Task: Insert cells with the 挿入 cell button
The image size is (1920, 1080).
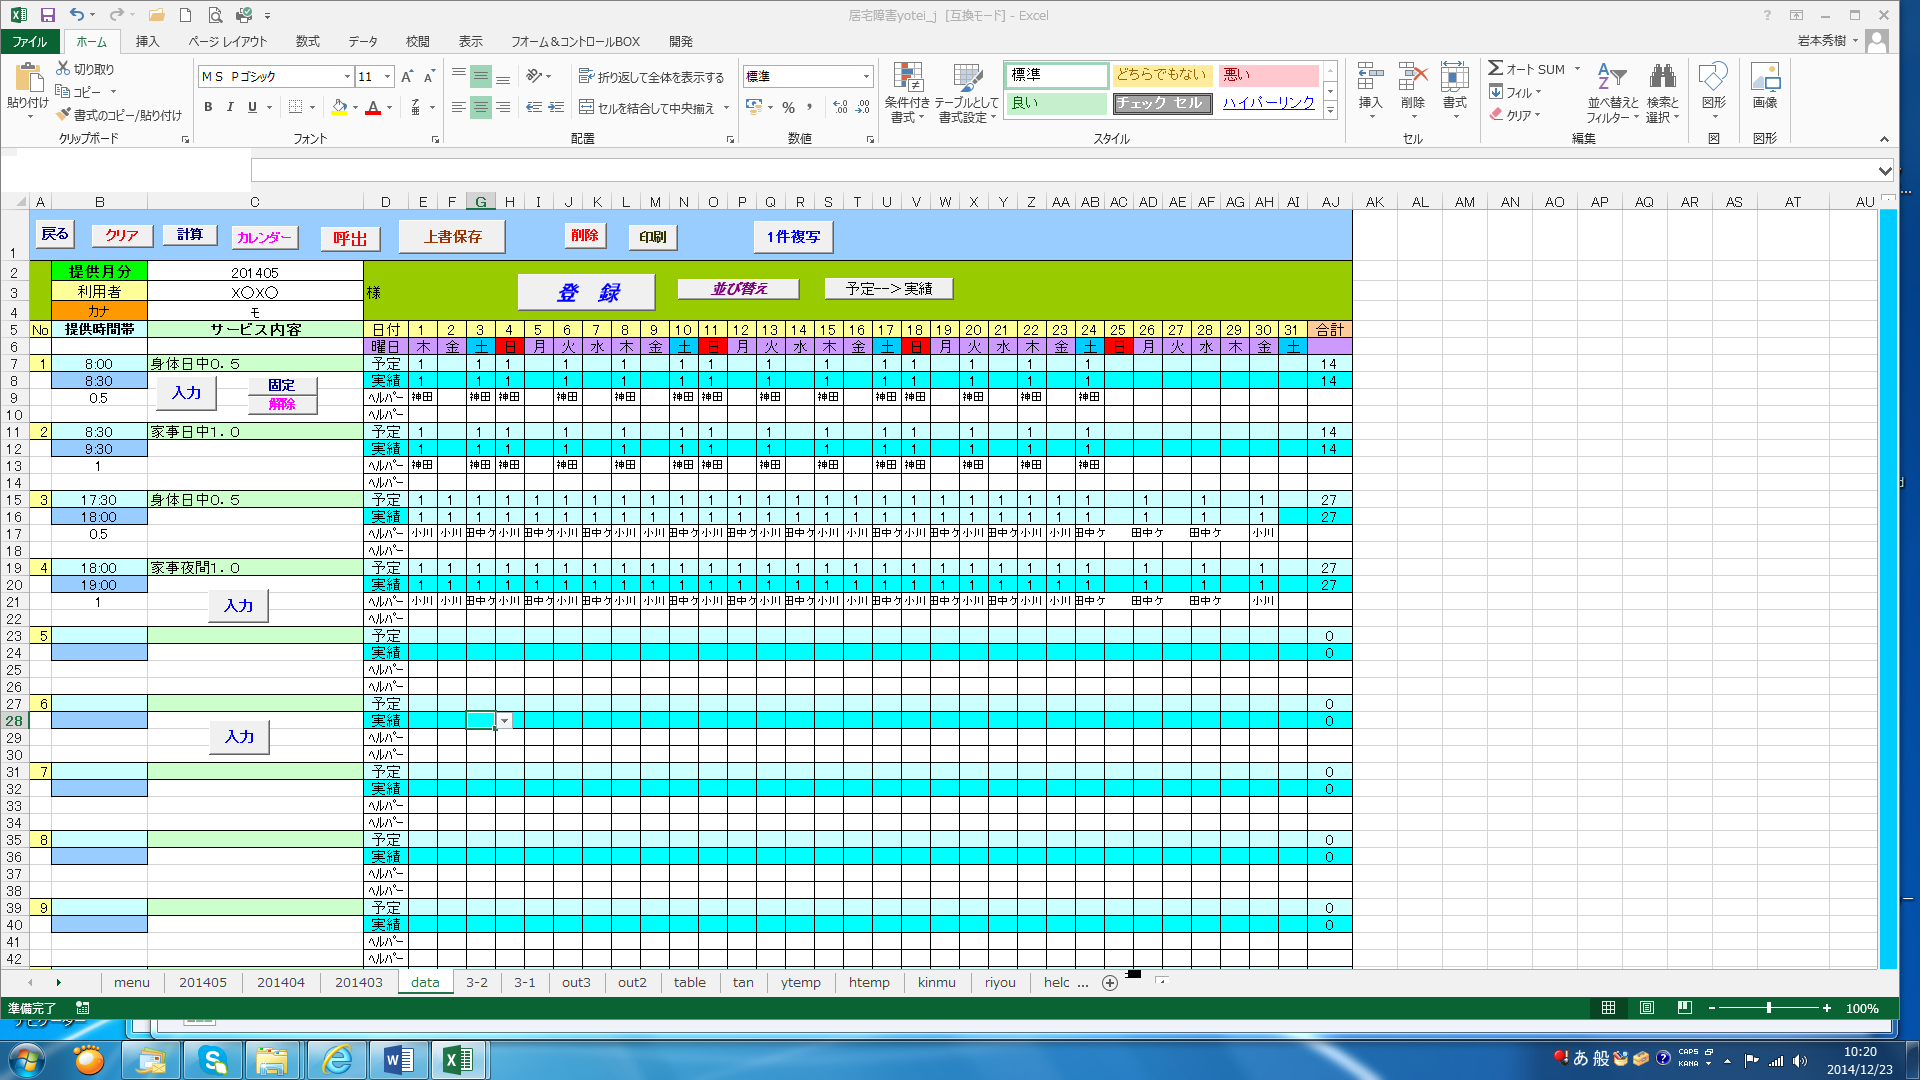Action: tap(1370, 90)
